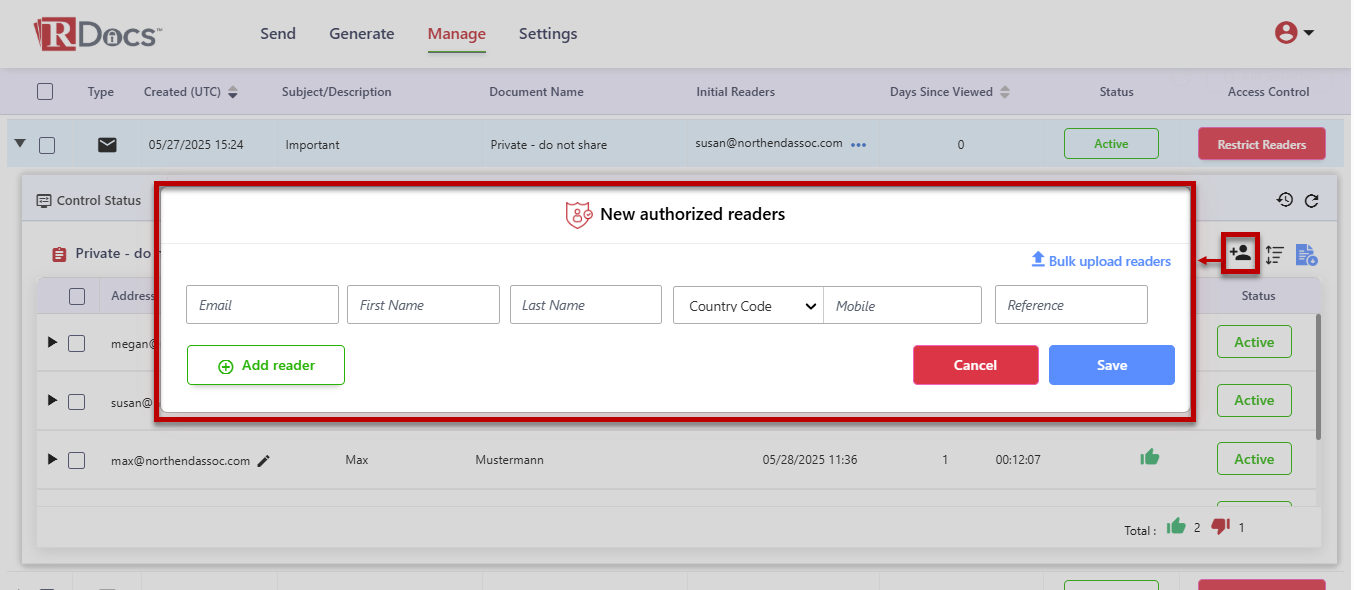The image size is (1354, 590).
Task: Click the Cancel button
Action: pyautogui.click(x=976, y=365)
